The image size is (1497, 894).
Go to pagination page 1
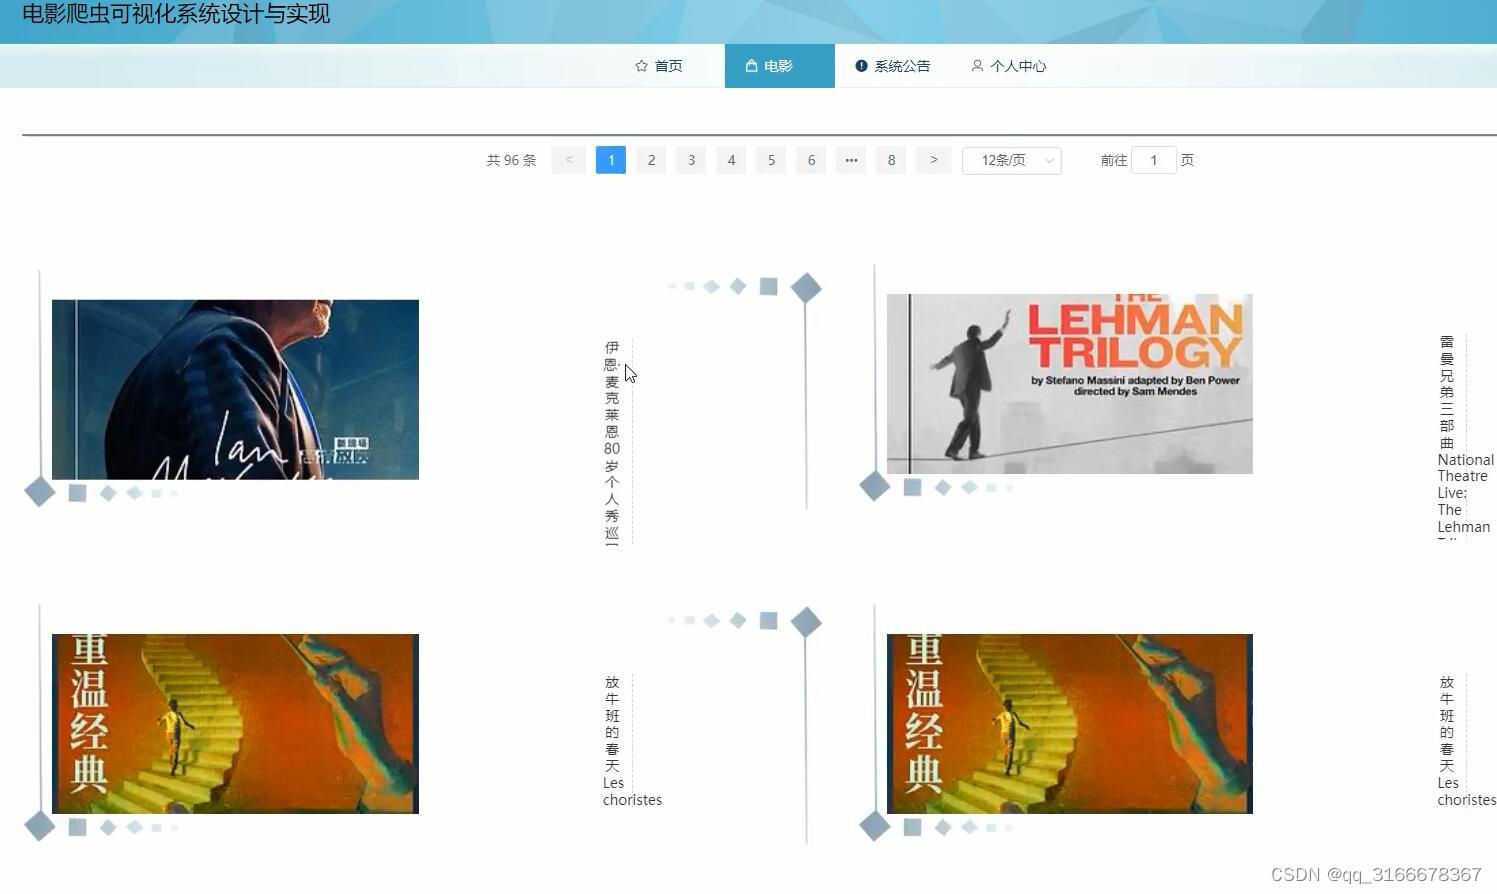[611, 160]
